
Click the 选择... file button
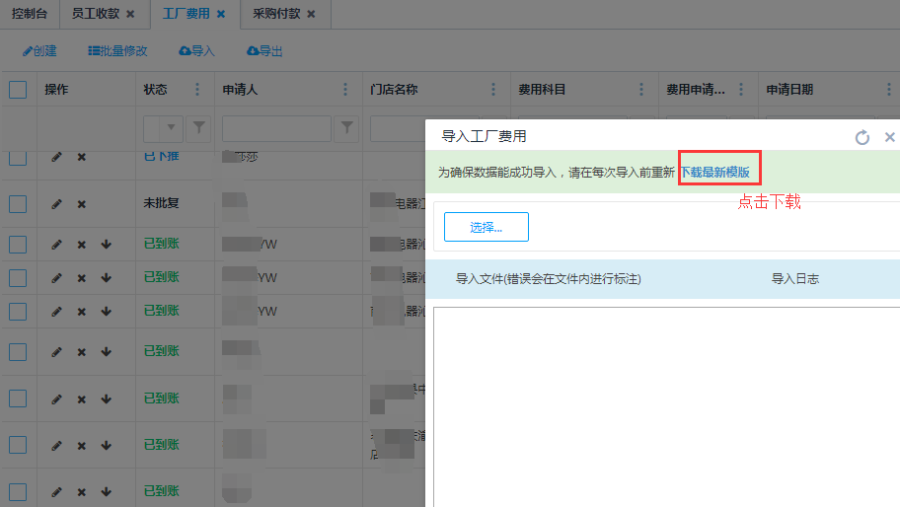click(x=486, y=227)
